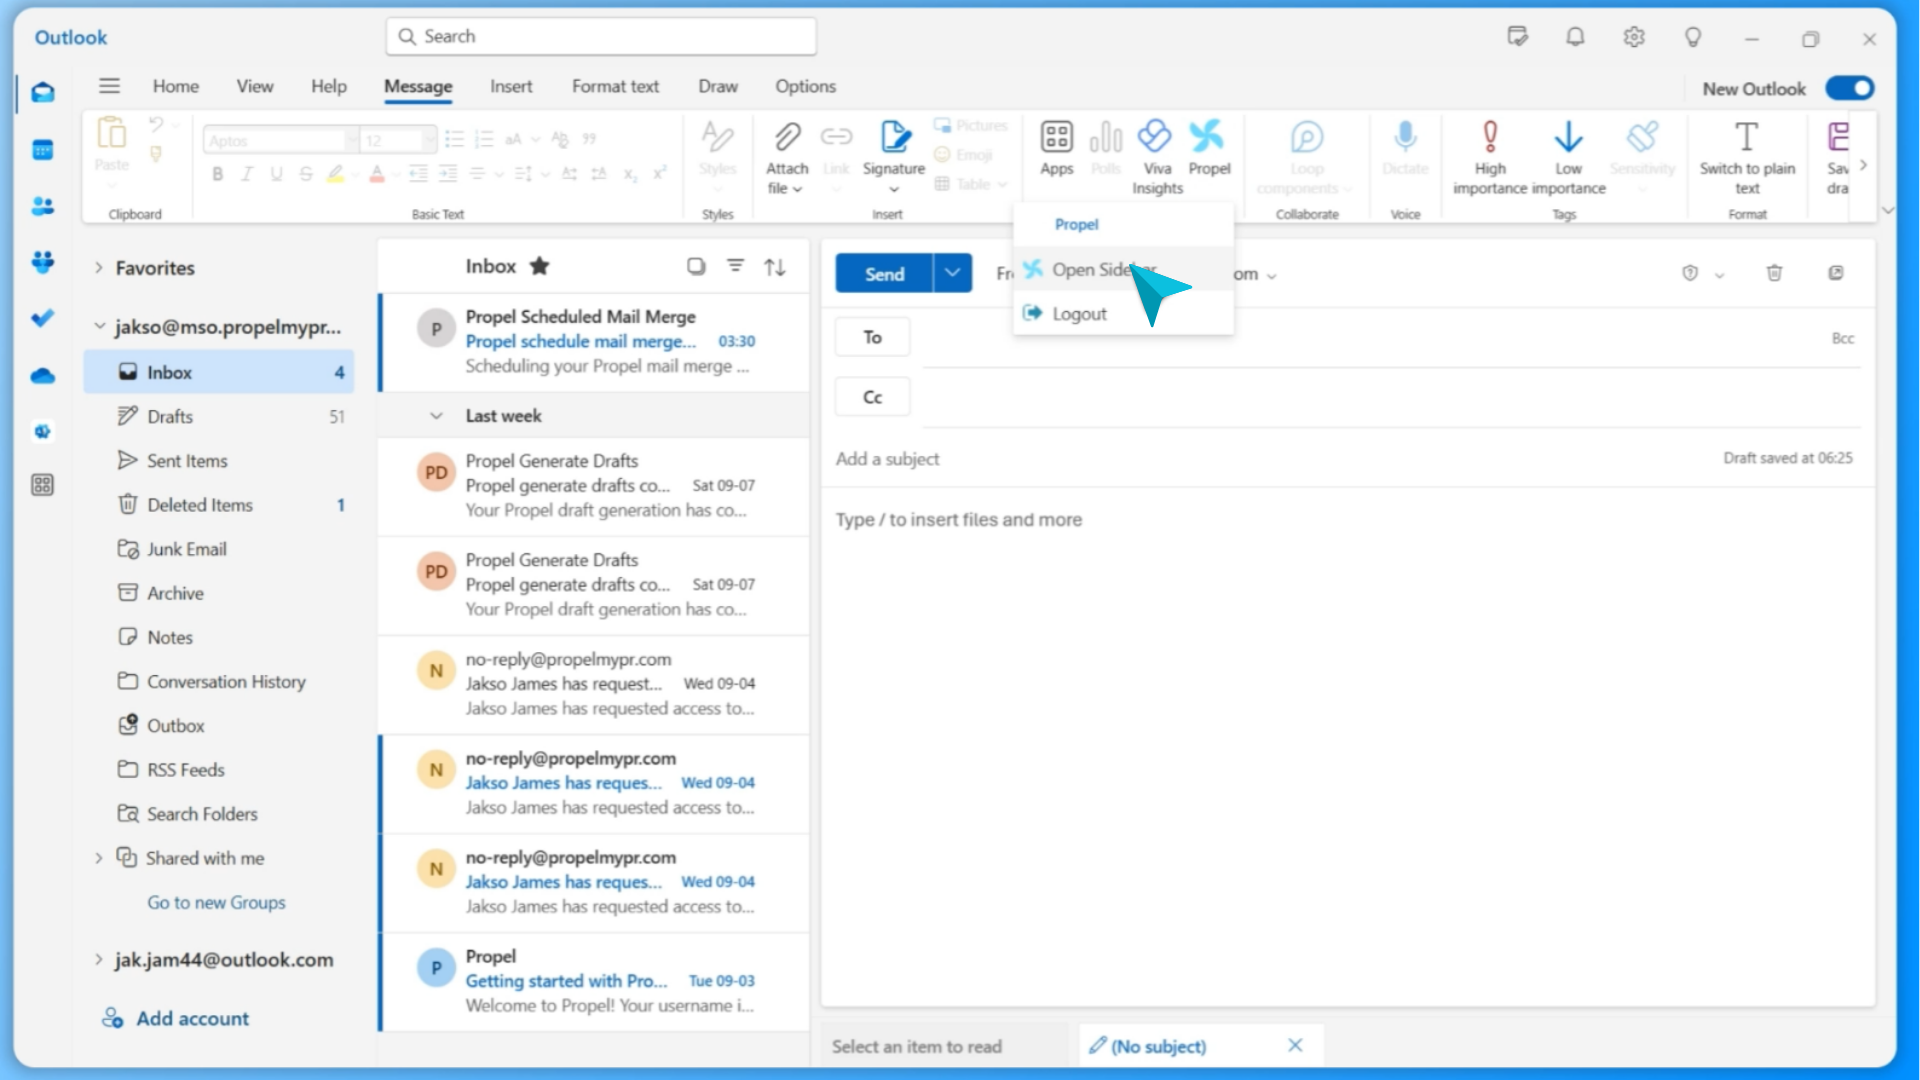Select the Options ribbon tab

[805, 86]
